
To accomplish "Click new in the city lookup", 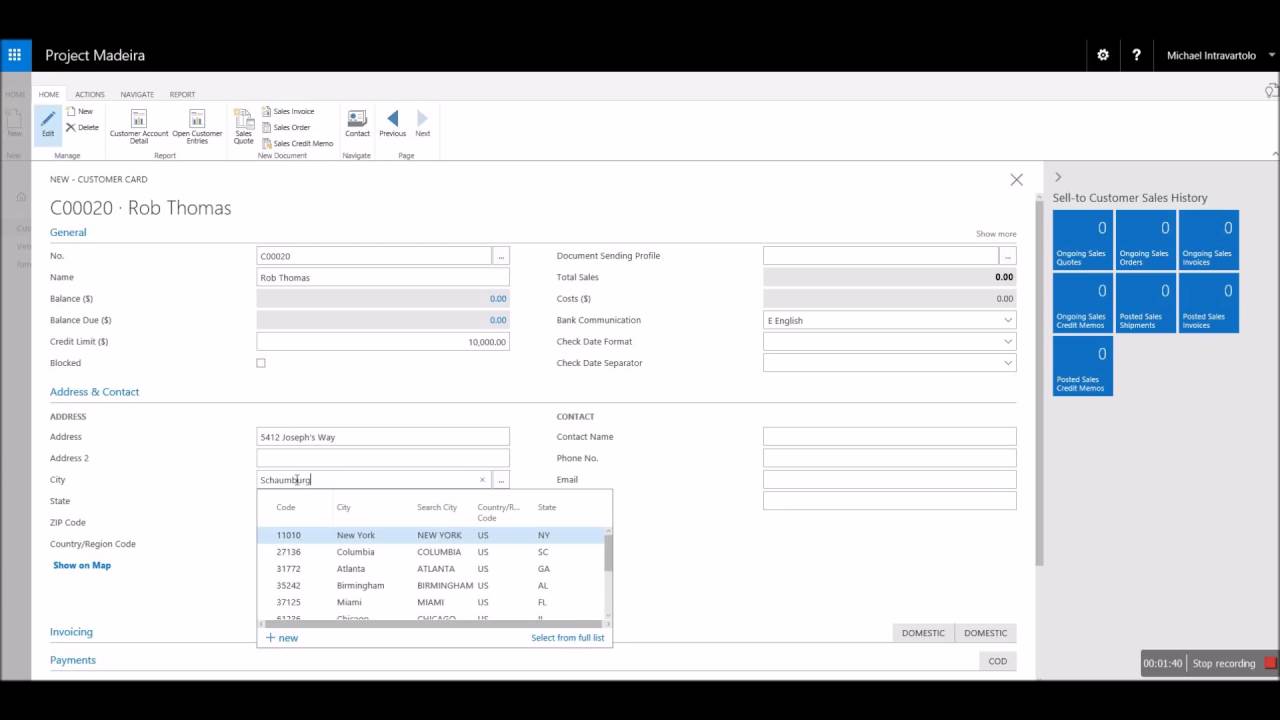I will tap(282, 637).
